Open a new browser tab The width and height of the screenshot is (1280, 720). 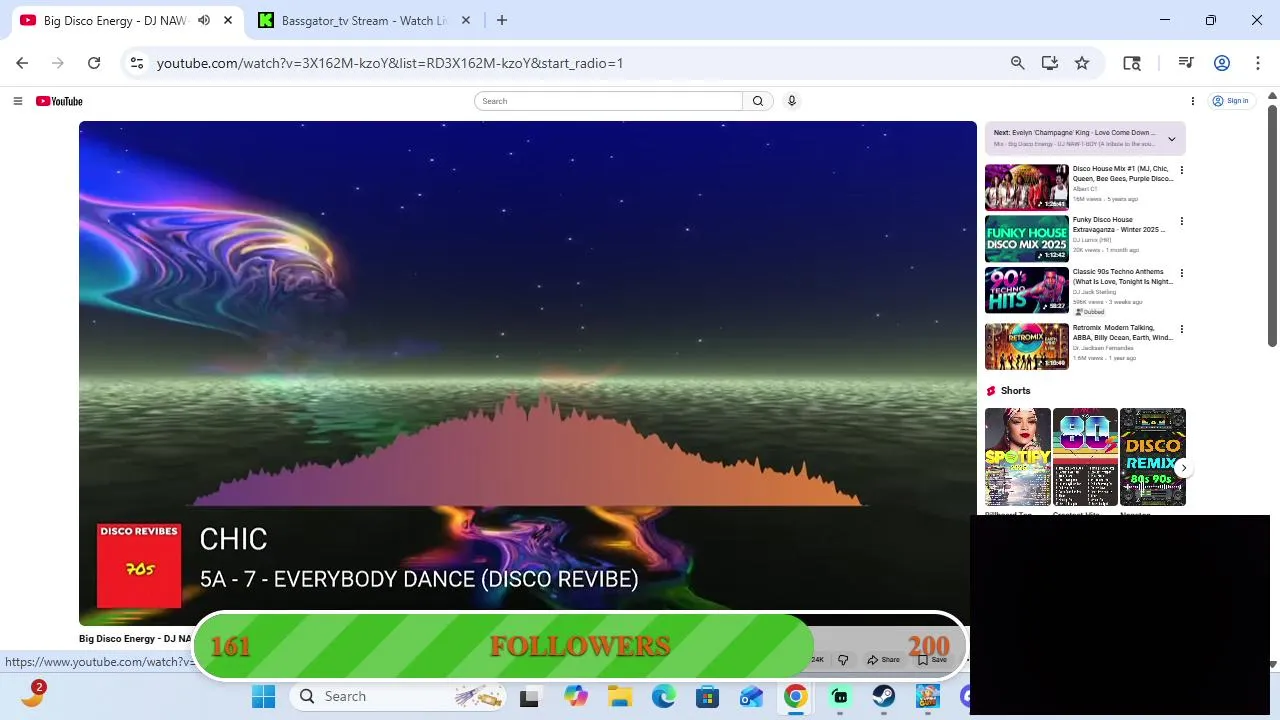(502, 20)
